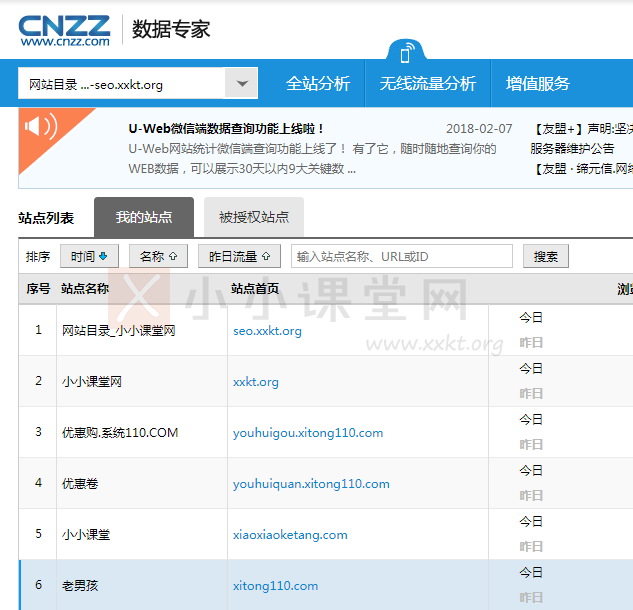The width and height of the screenshot is (633, 610).
Task: Open the 【友盟·缔元信 notice link
Action: 583,168
